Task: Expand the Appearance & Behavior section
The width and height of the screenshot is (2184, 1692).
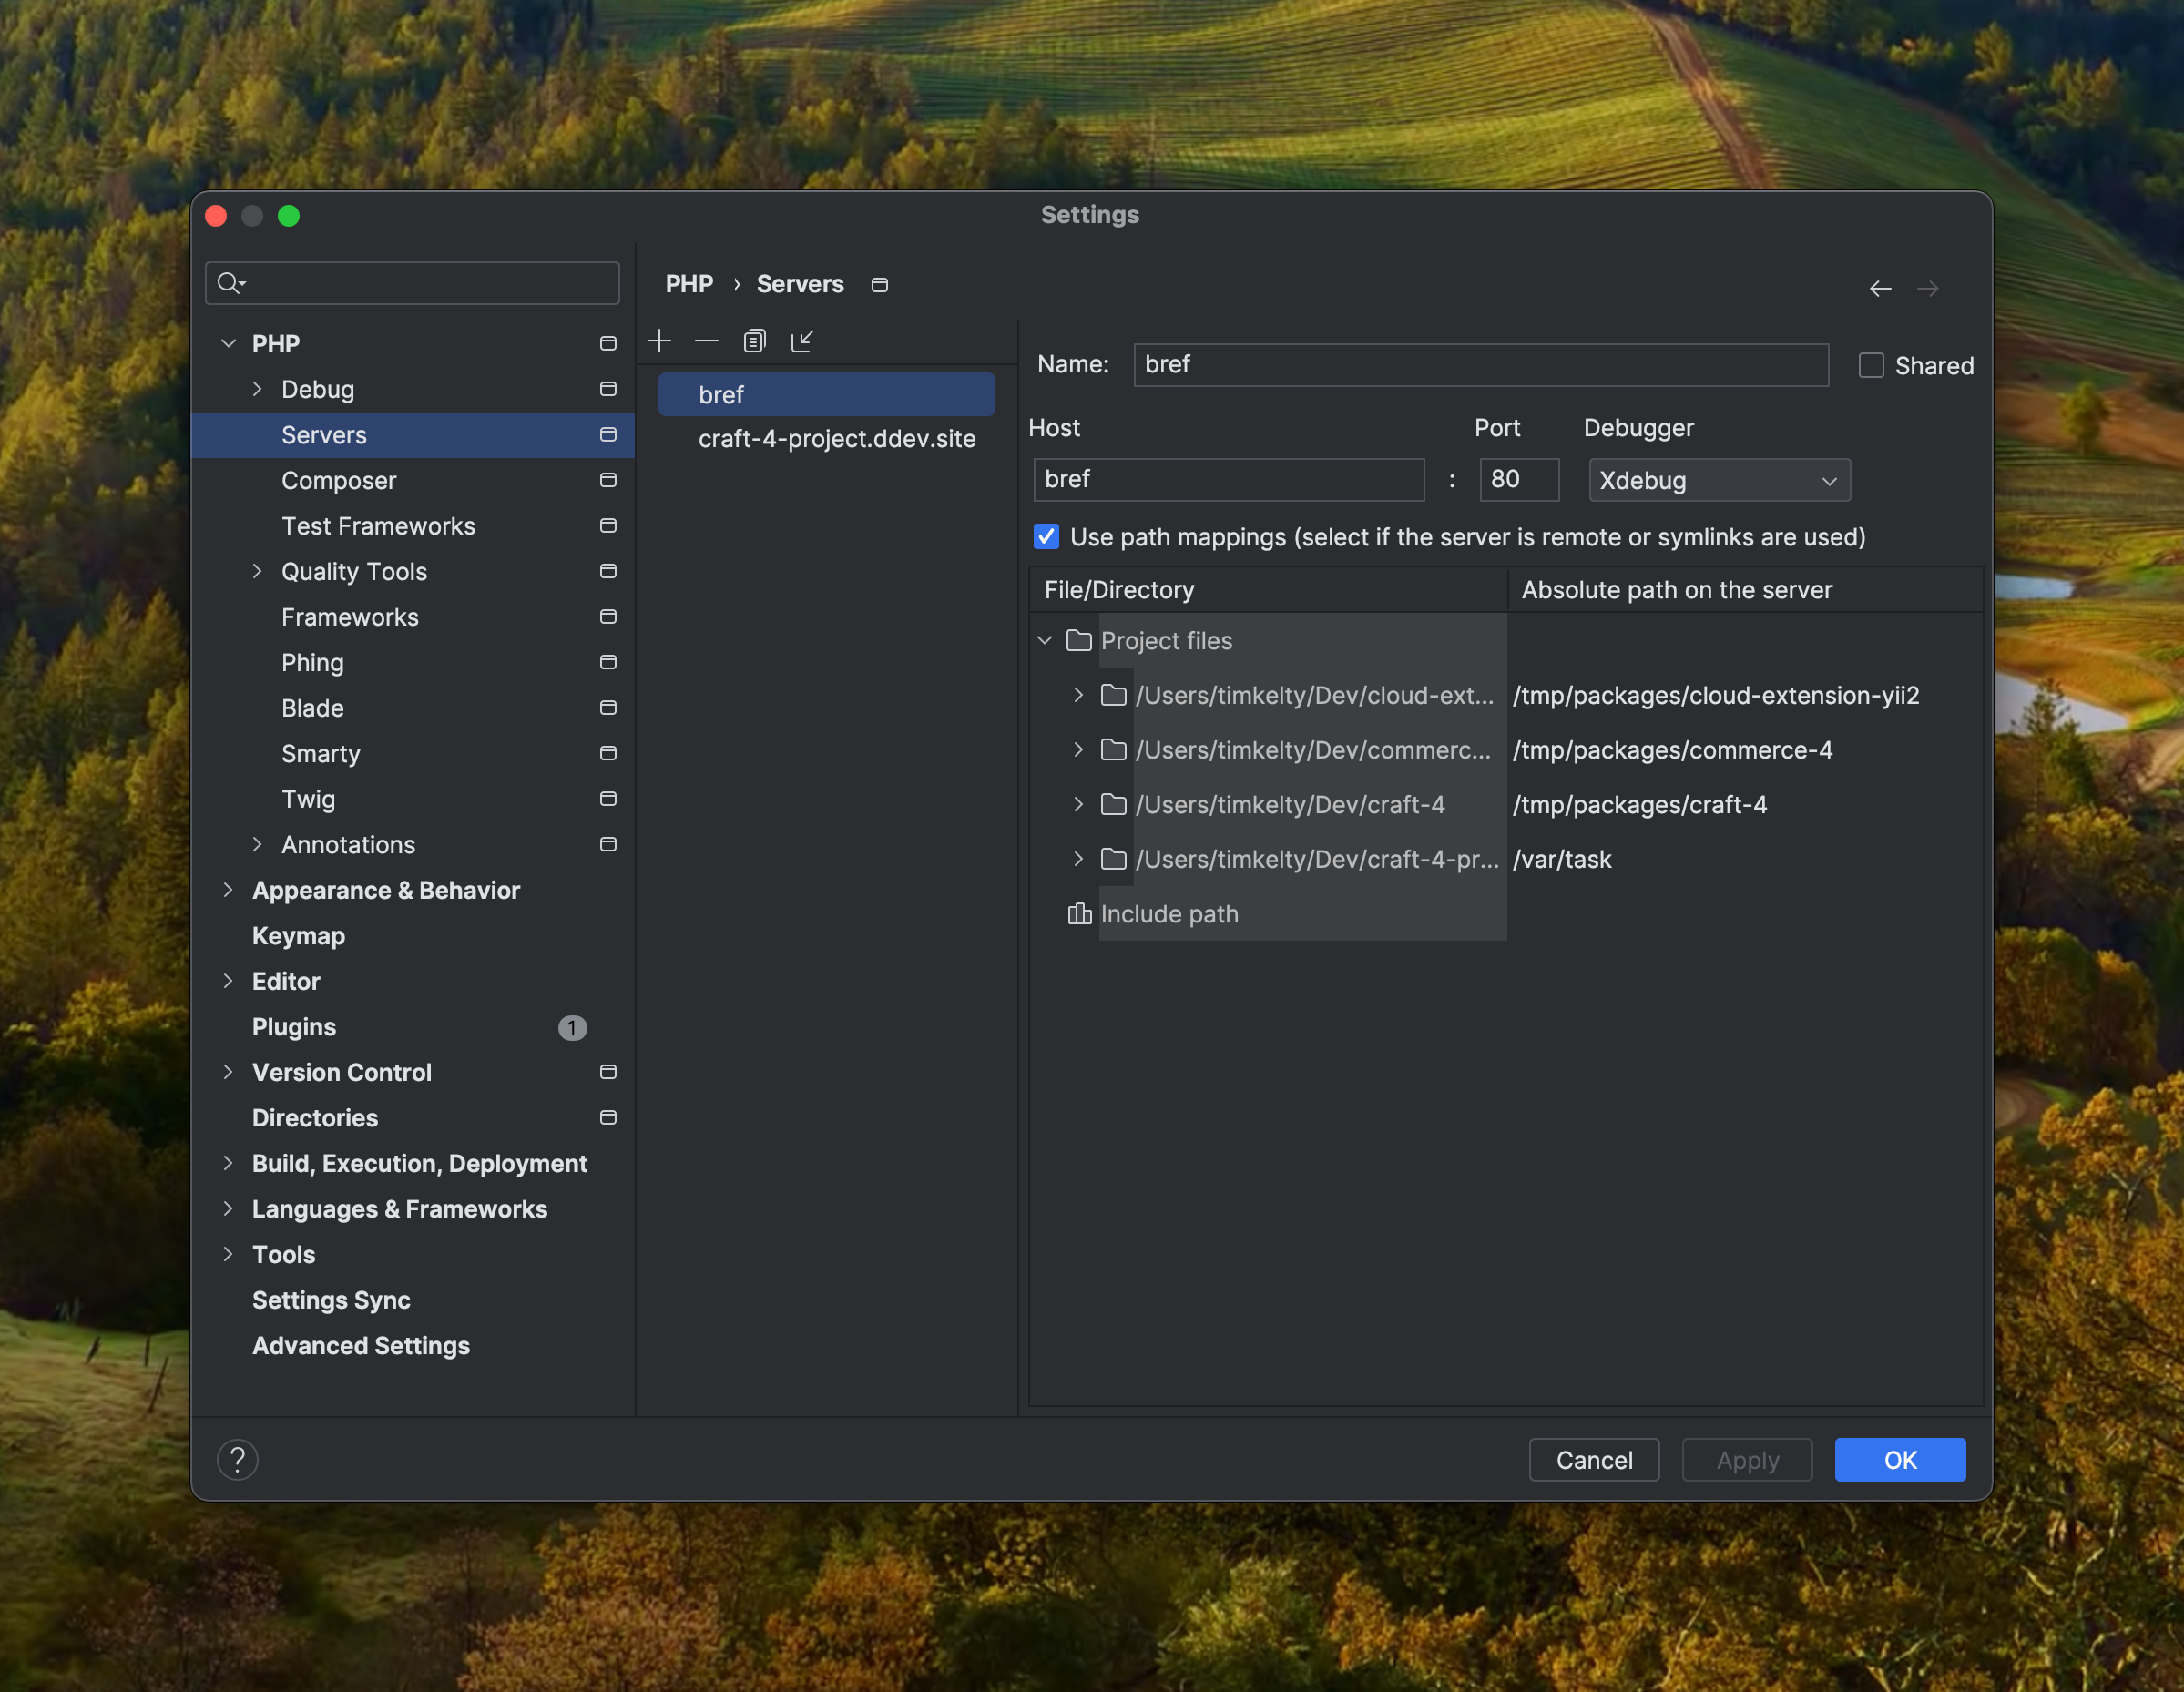Action: pyautogui.click(x=228, y=890)
